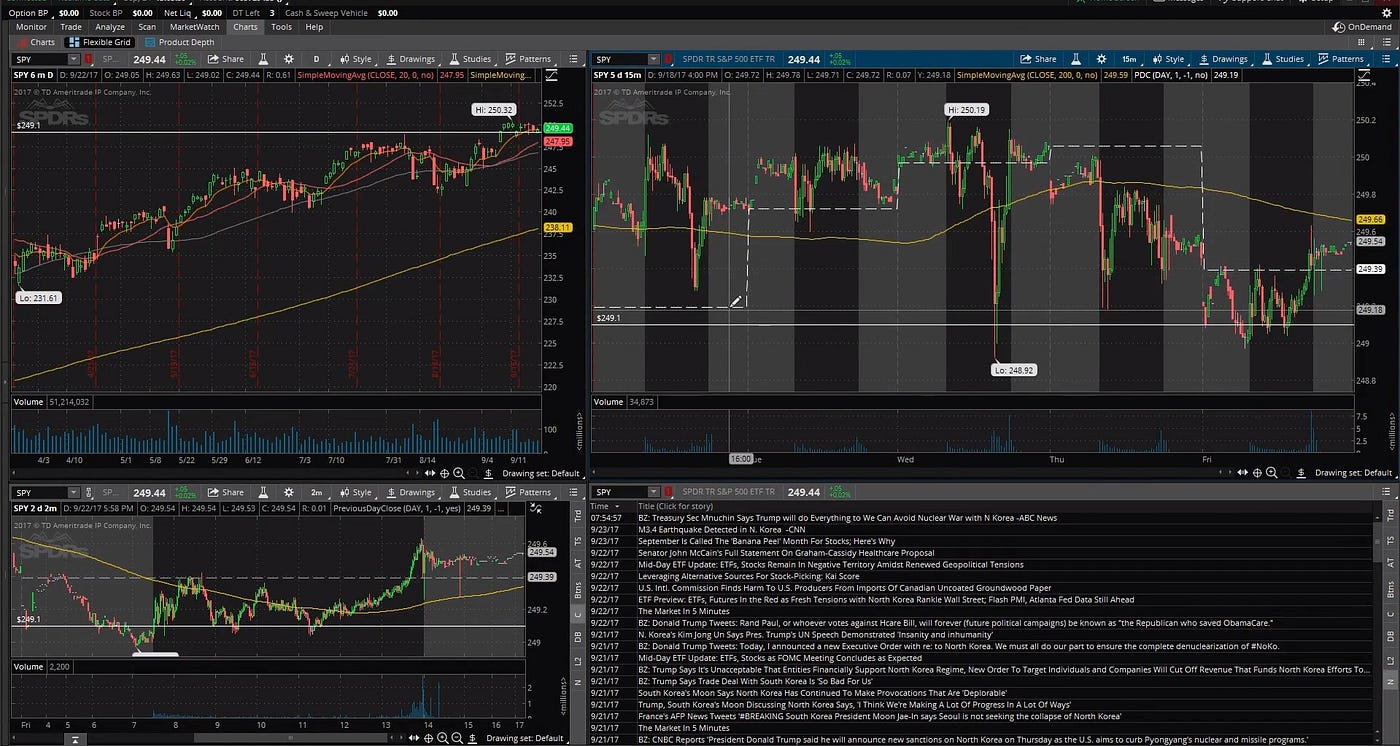Open Drawing set Default under 15m chart
This screenshot has width=1400, height=746.
pos(1353,473)
